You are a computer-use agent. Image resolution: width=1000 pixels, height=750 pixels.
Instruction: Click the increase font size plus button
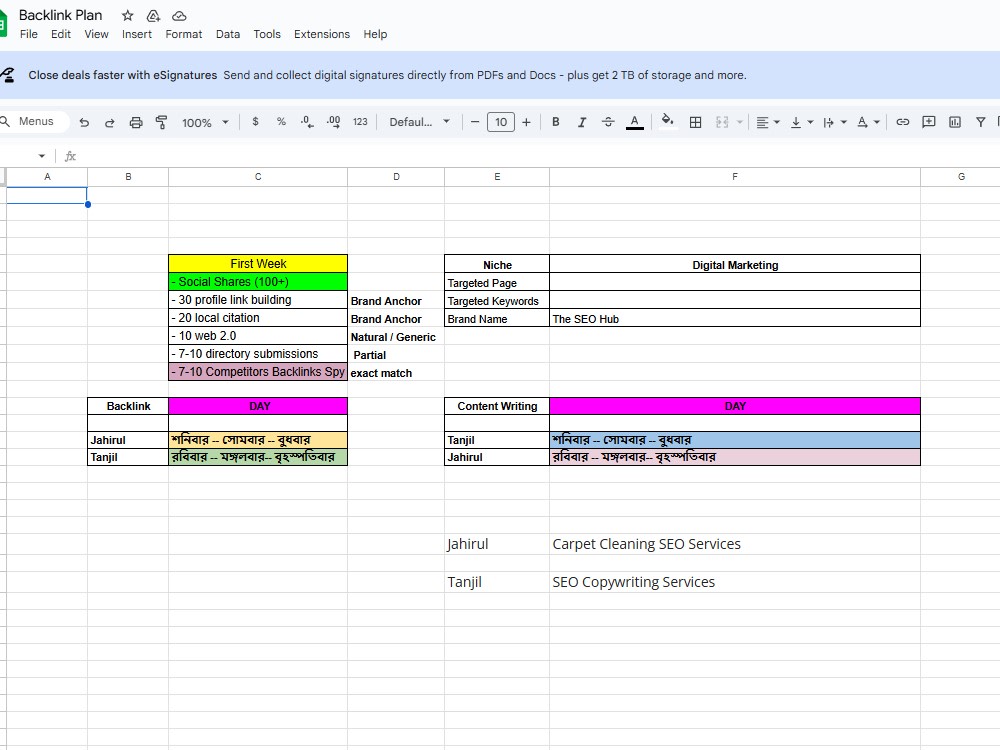pyautogui.click(x=526, y=122)
